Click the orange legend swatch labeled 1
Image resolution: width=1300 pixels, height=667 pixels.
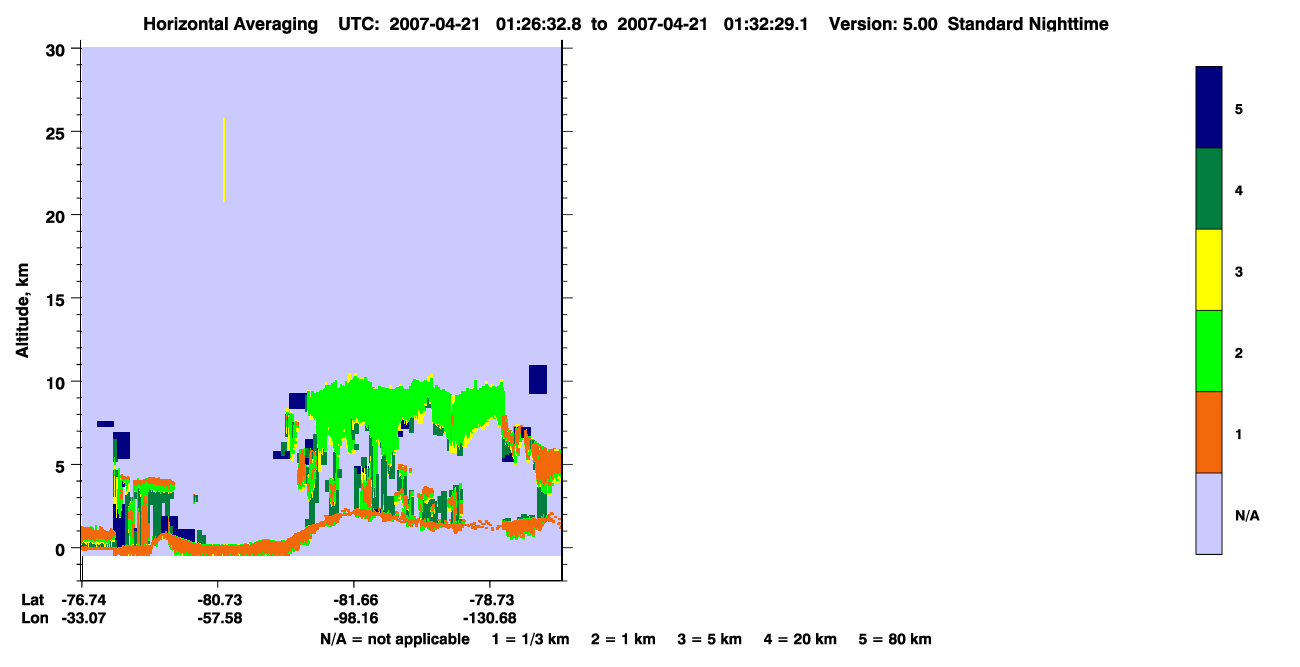point(1209,432)
